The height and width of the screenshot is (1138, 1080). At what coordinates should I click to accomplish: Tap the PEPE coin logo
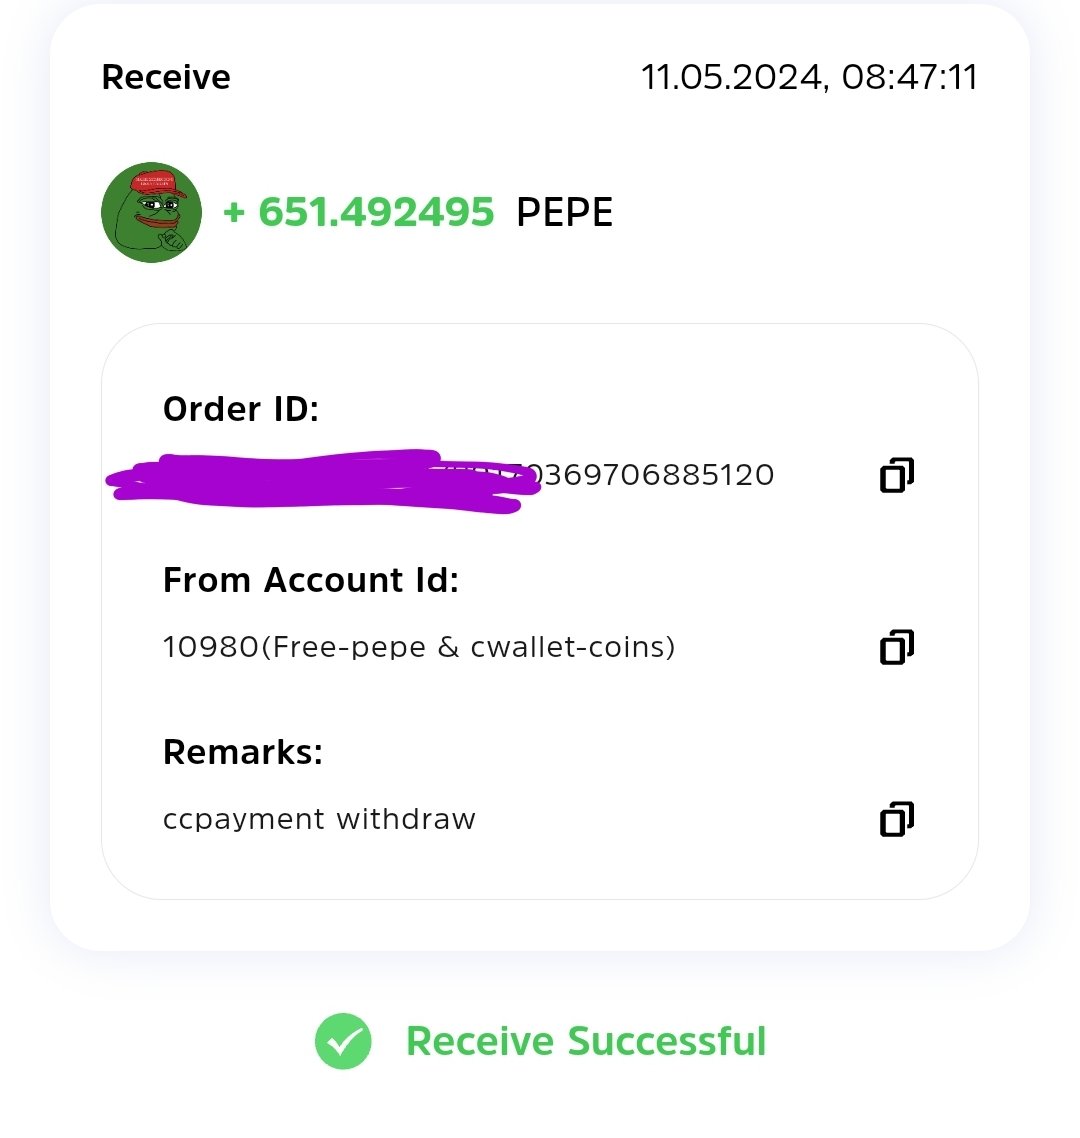[151, 212]
